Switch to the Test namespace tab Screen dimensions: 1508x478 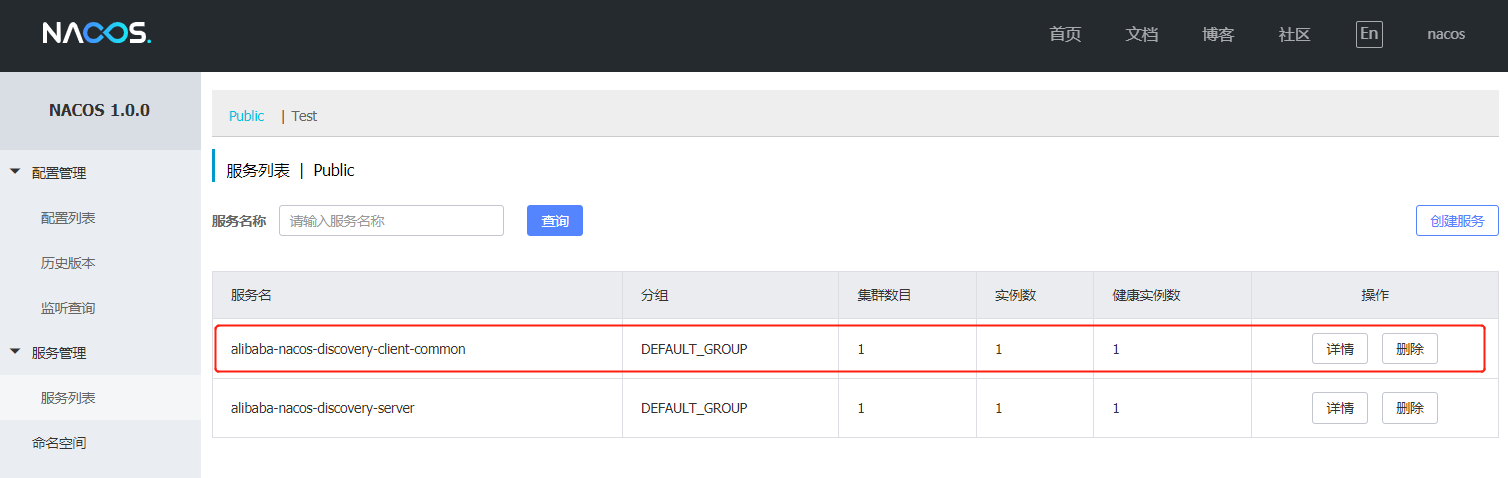(304, 116)
